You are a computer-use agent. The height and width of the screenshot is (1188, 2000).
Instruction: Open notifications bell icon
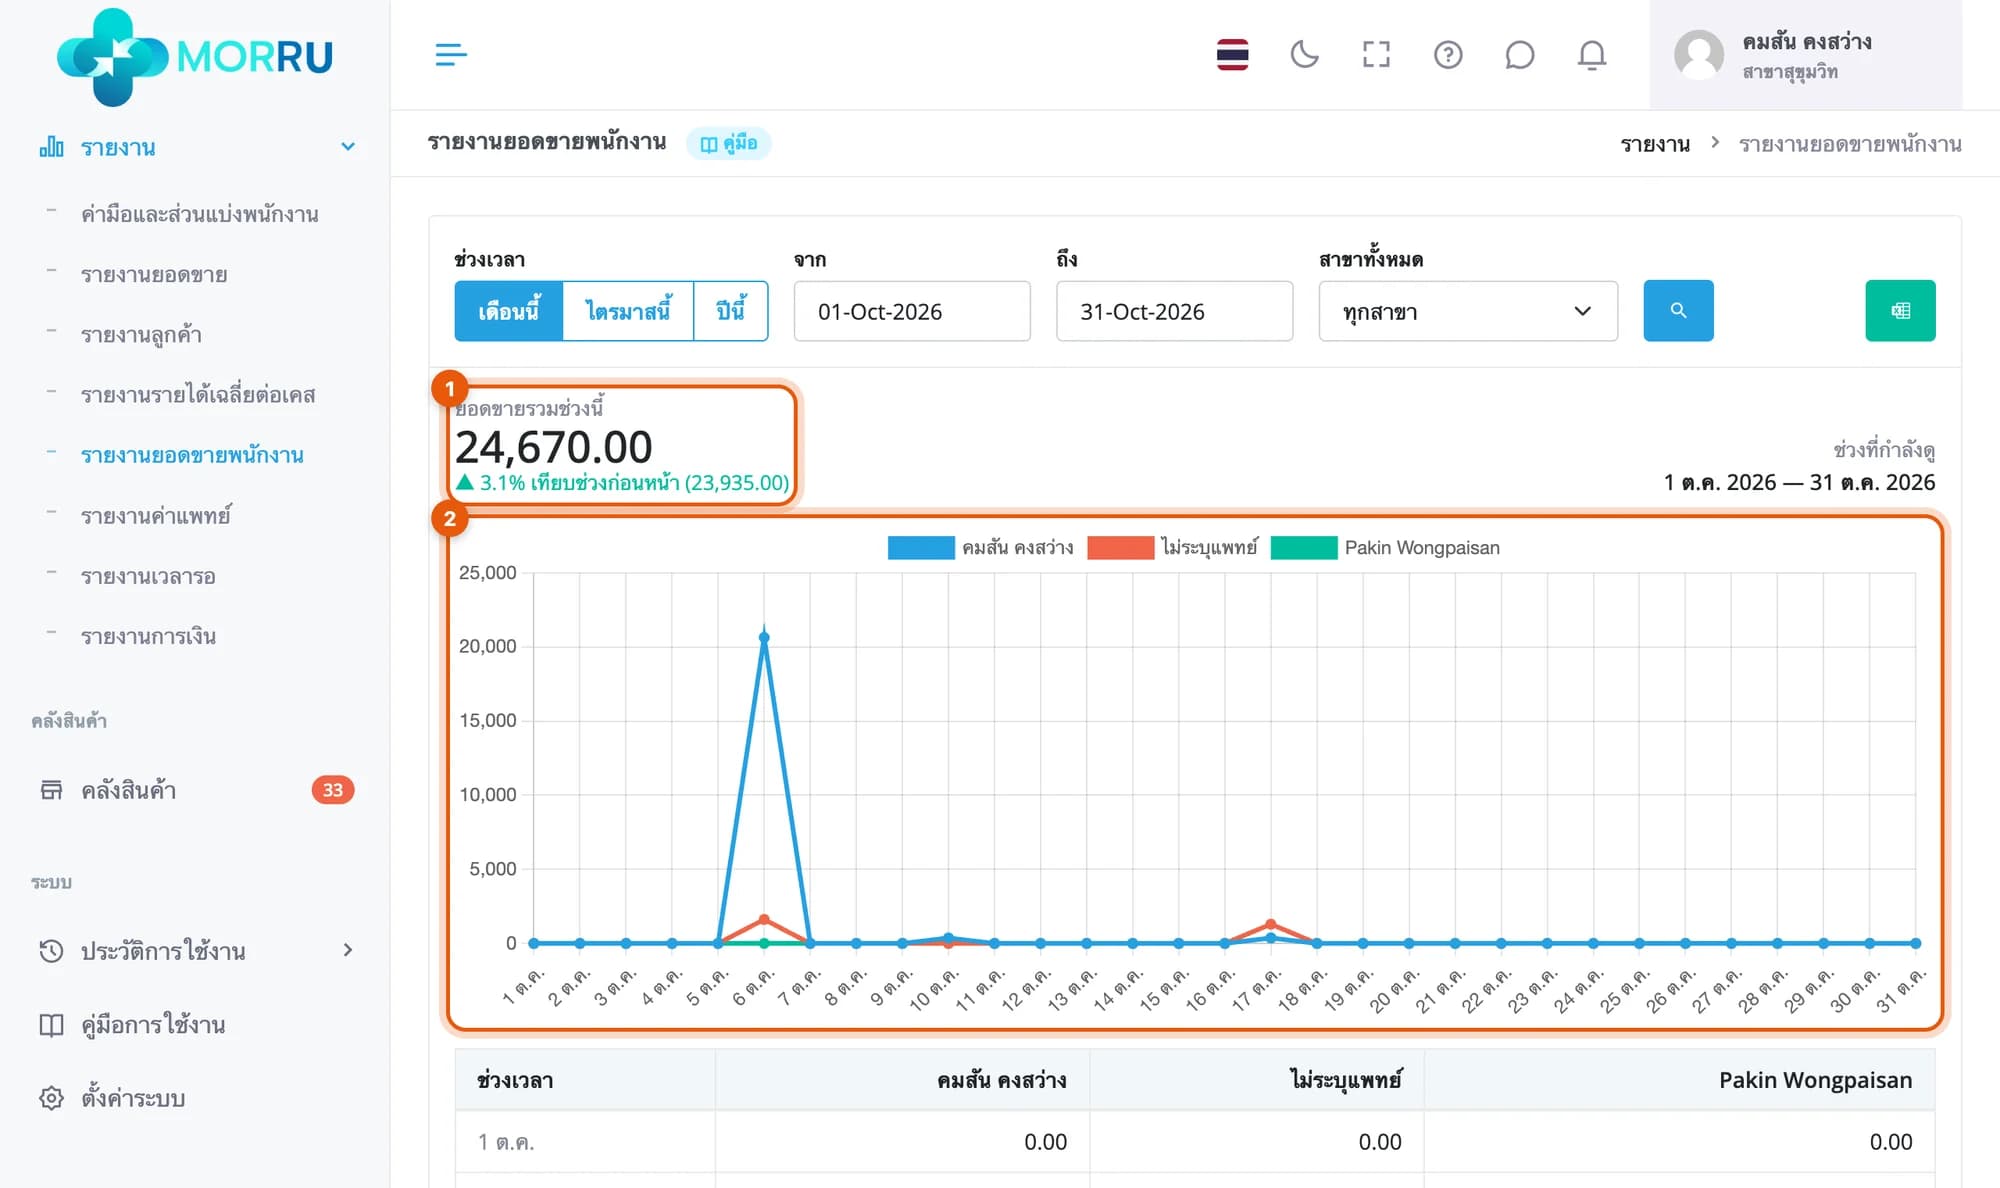pyautogui.click(x=1592, y=54)
